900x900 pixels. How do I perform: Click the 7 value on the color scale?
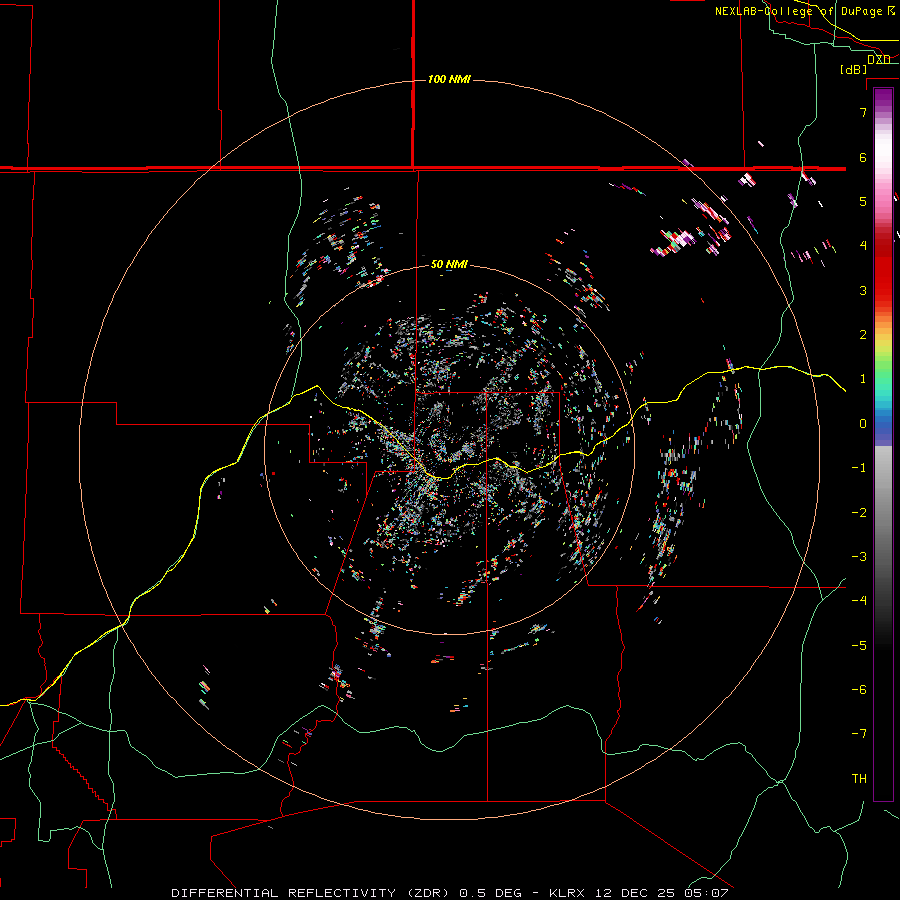863,112
